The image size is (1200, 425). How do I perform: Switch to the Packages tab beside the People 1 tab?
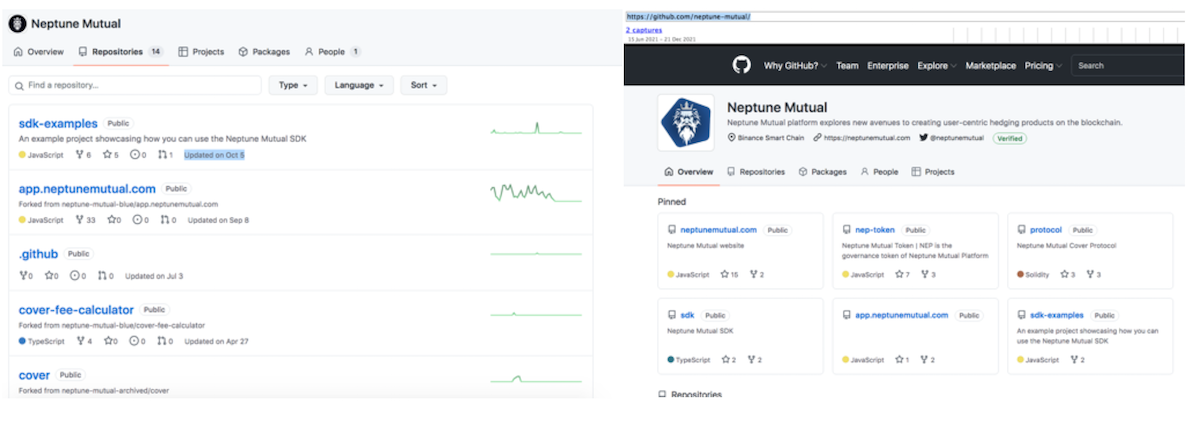pyautogui.click(x=264, y=52)
